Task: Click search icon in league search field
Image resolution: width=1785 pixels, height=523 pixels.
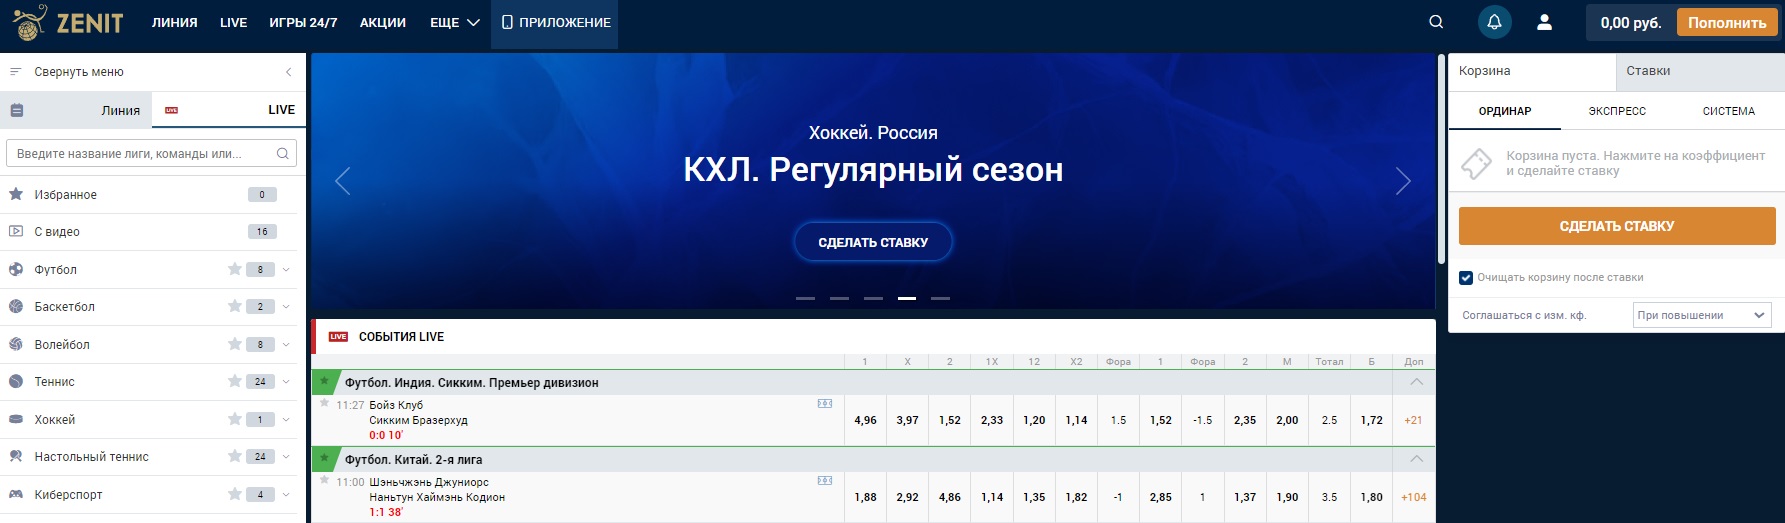Action: pyautogui.click(x=283, y=153)
